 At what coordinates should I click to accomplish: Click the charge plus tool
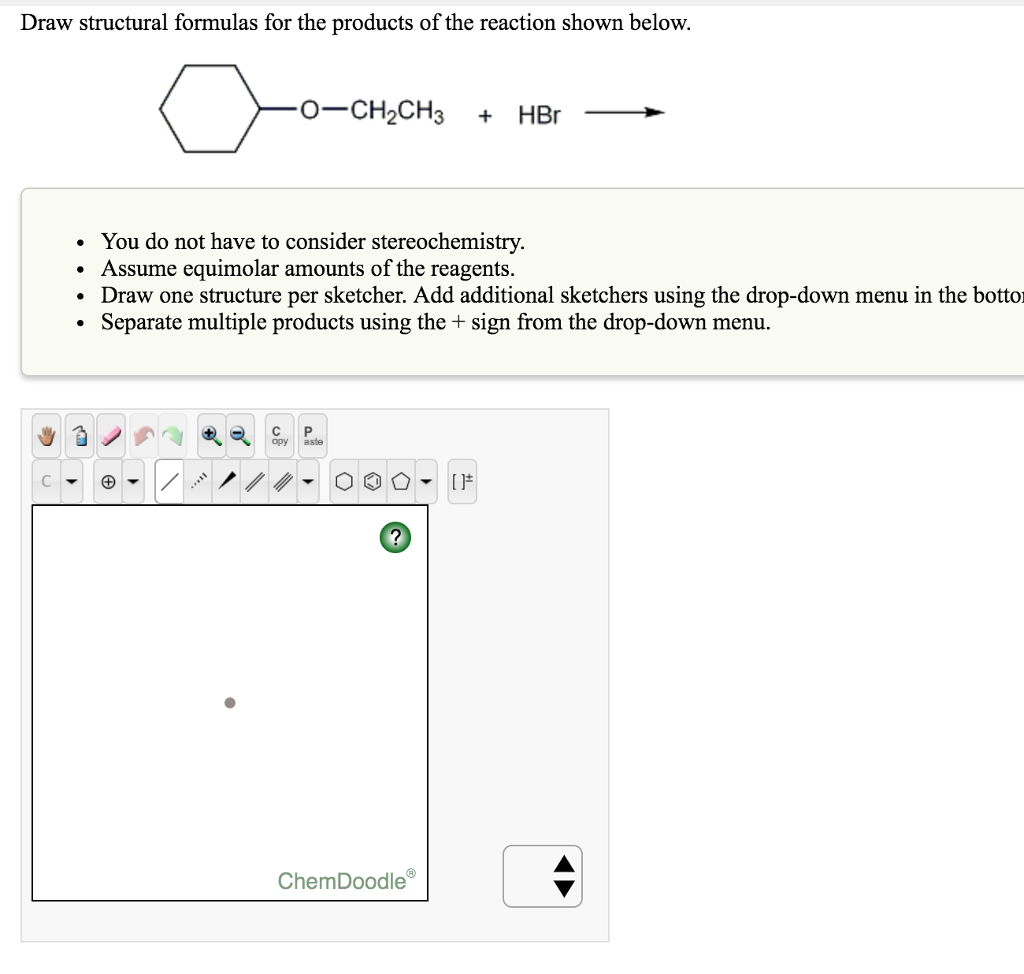[x=108, y=480]
